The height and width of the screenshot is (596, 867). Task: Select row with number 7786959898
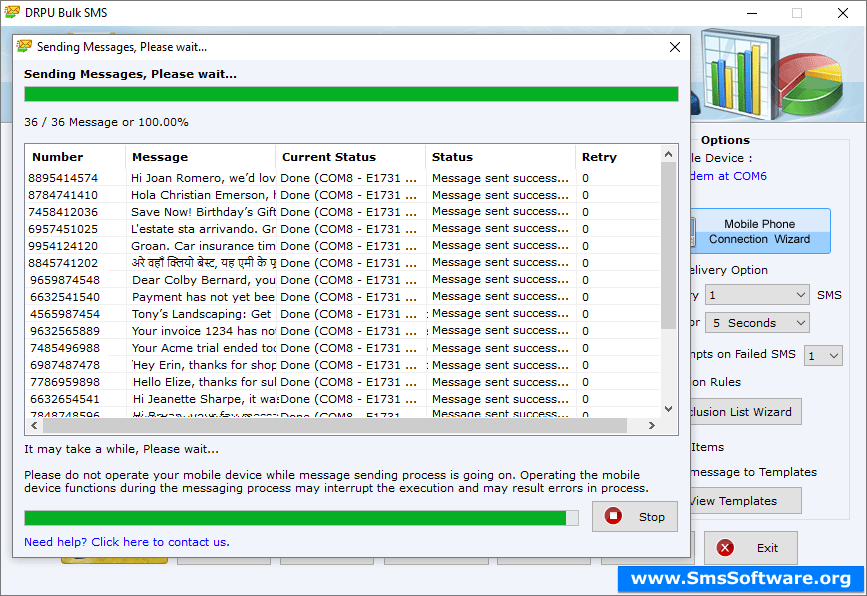pos(343,382)
